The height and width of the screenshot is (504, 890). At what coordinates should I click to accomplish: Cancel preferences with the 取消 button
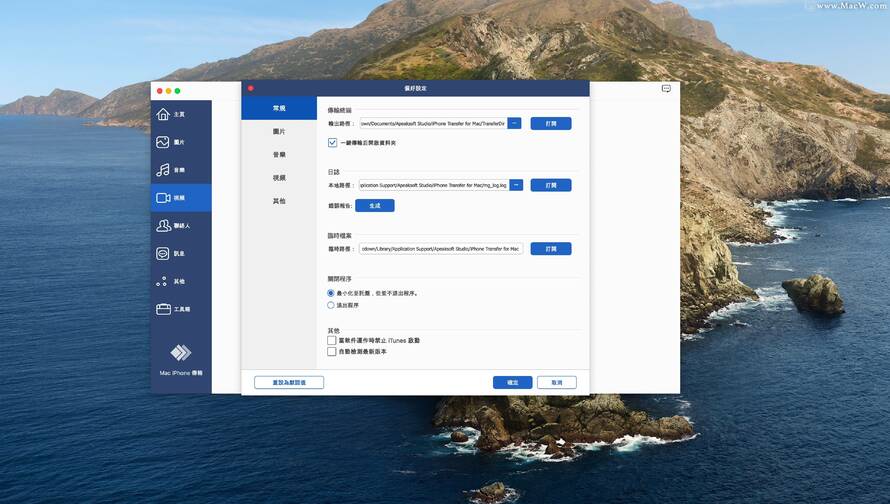pos(557,383)
